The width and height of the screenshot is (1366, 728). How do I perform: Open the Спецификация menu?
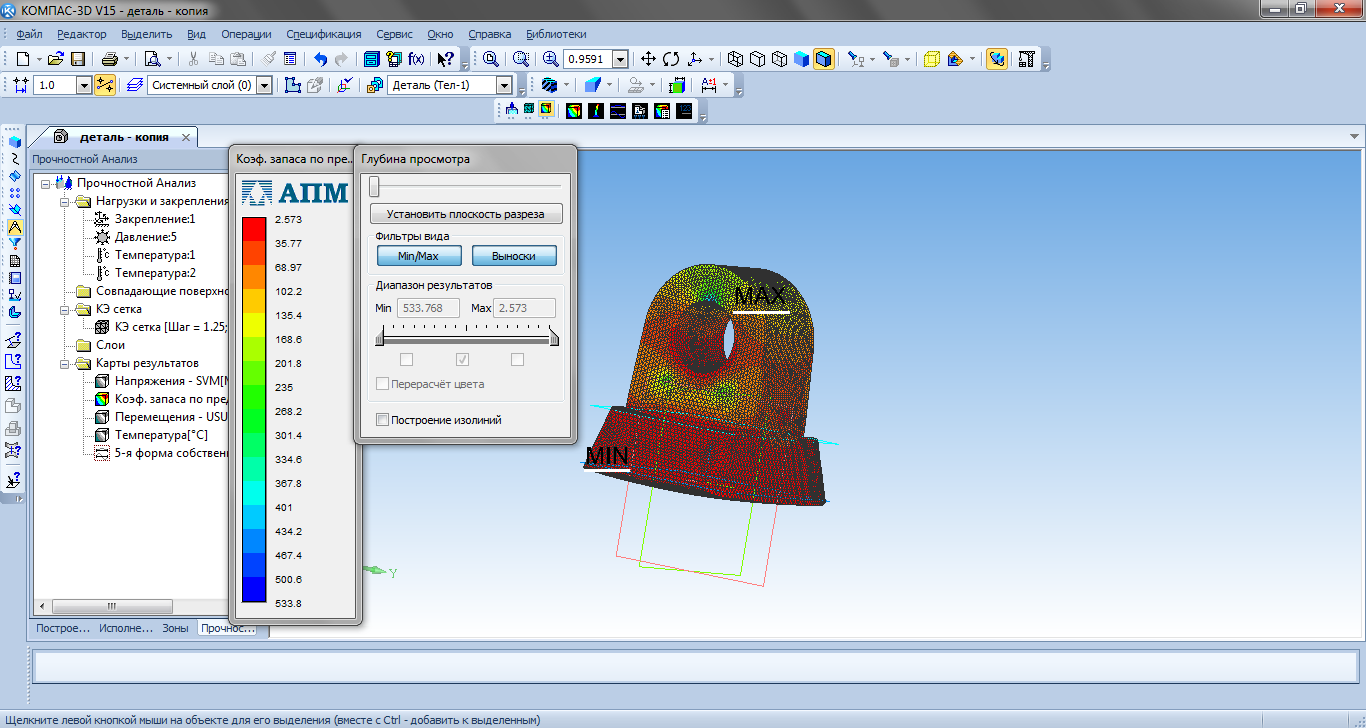[324, 34]
